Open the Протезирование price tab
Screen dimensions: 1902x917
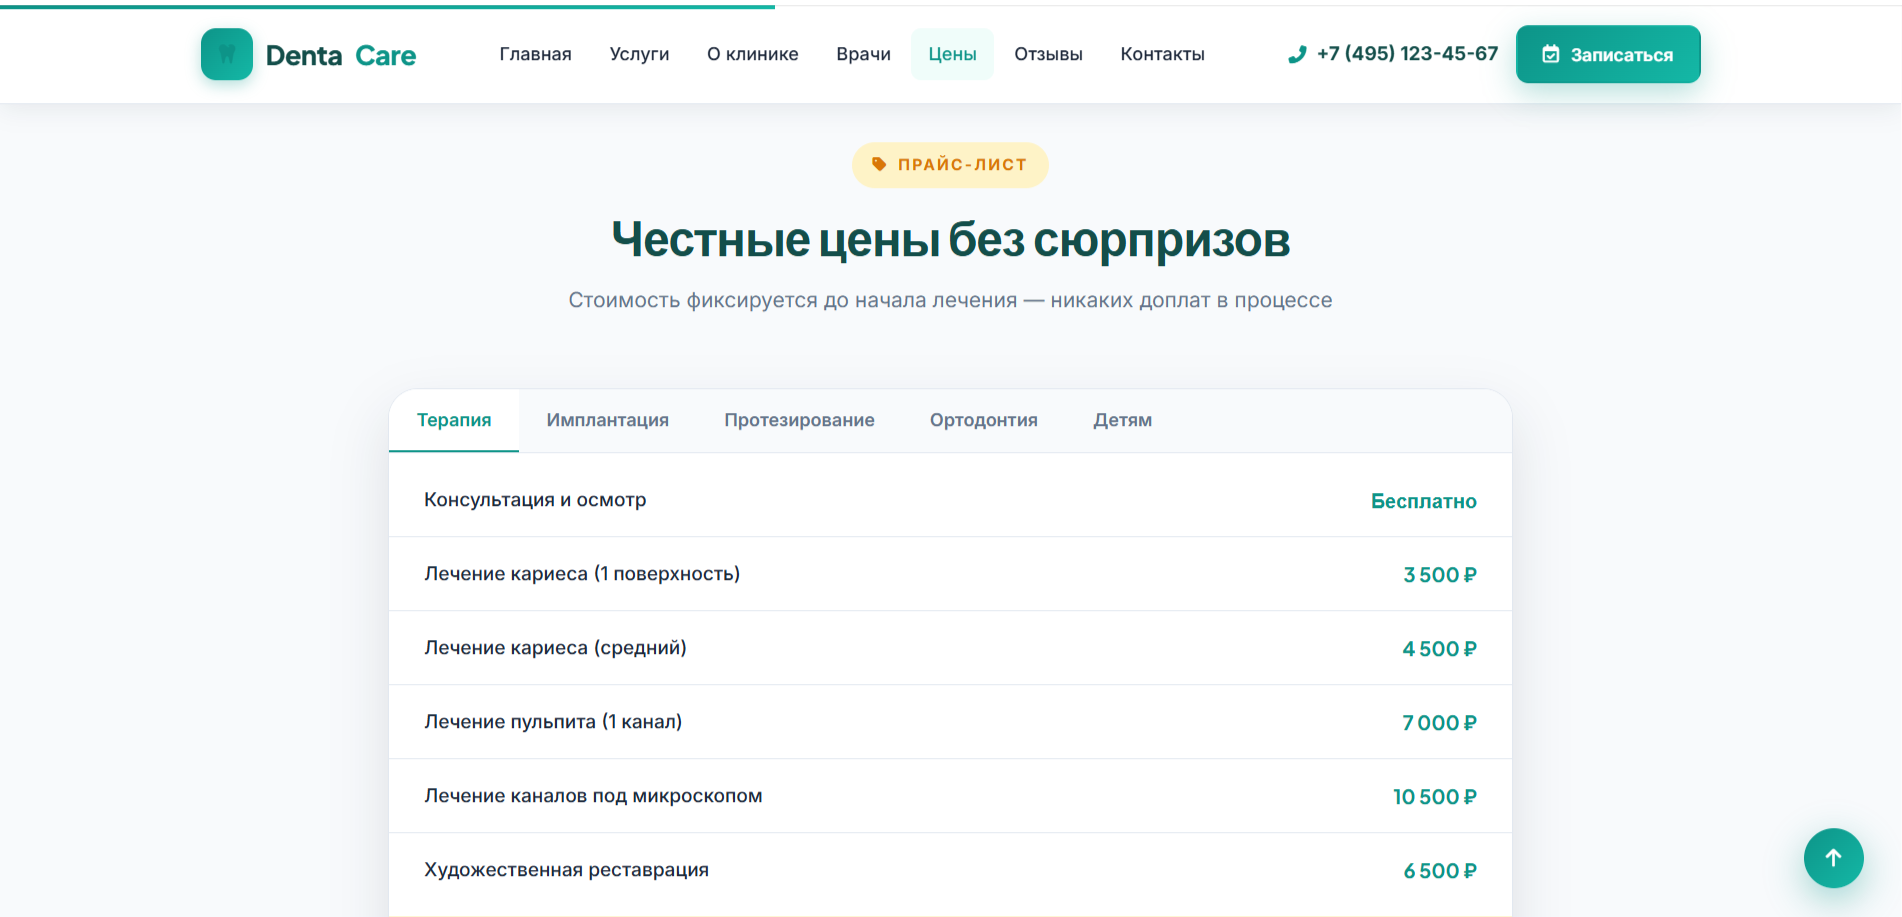(799, 420)
